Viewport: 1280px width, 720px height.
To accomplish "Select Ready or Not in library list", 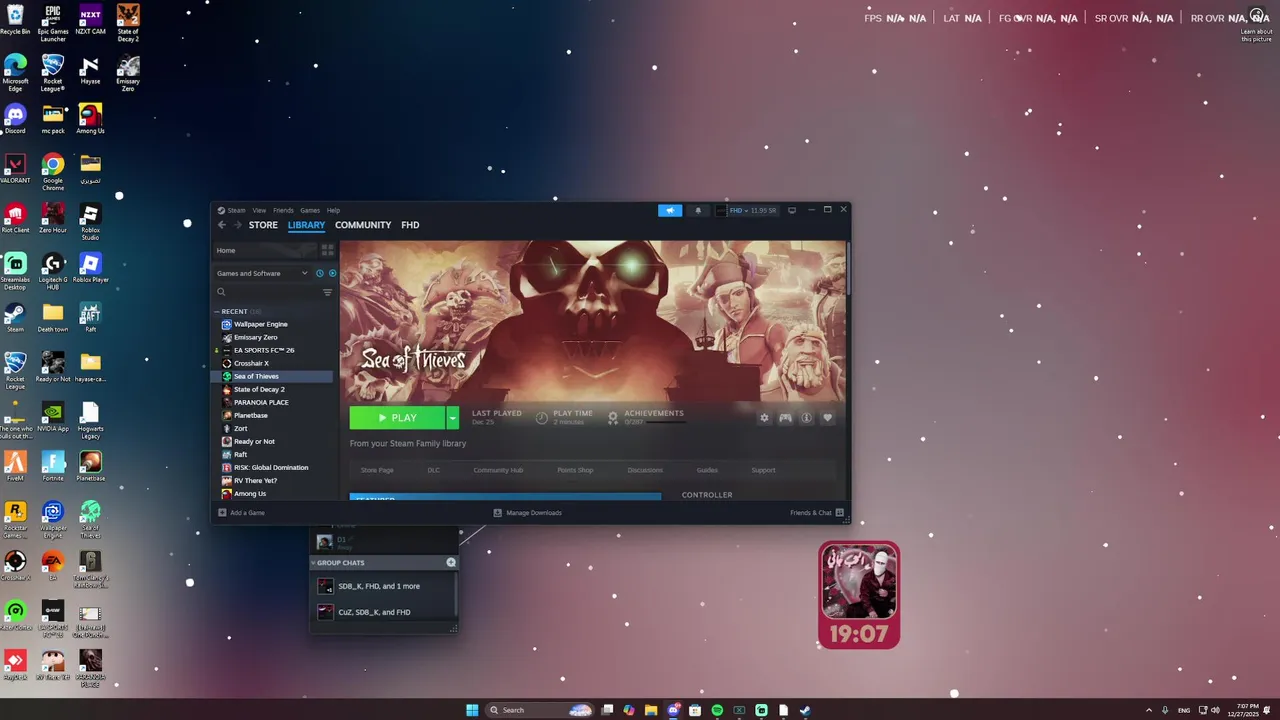I will pyautogui.click(x=254, y=441).
